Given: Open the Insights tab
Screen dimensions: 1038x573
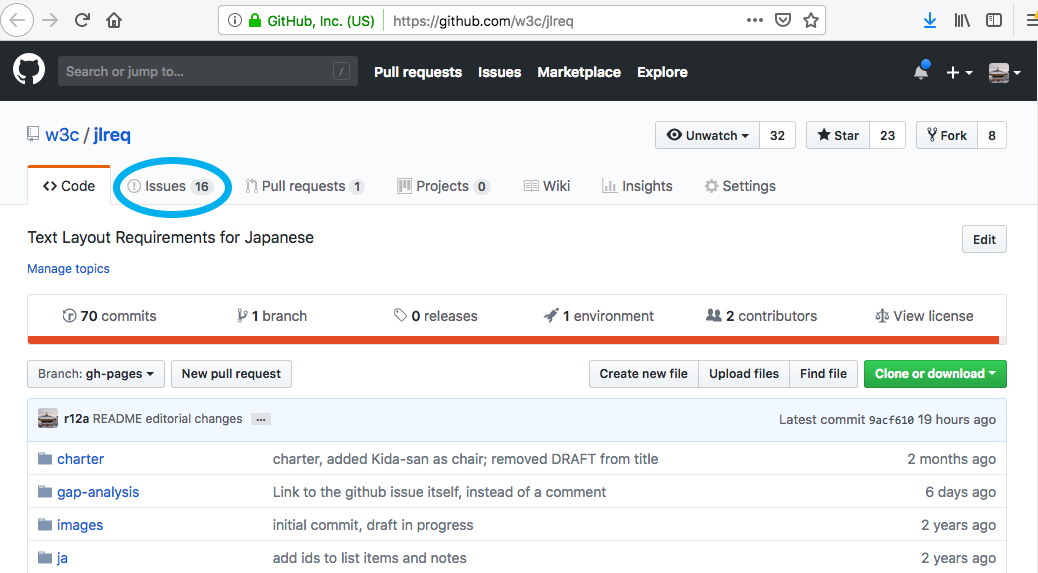Looking at the screenshot, I should [x=637, y=186].
